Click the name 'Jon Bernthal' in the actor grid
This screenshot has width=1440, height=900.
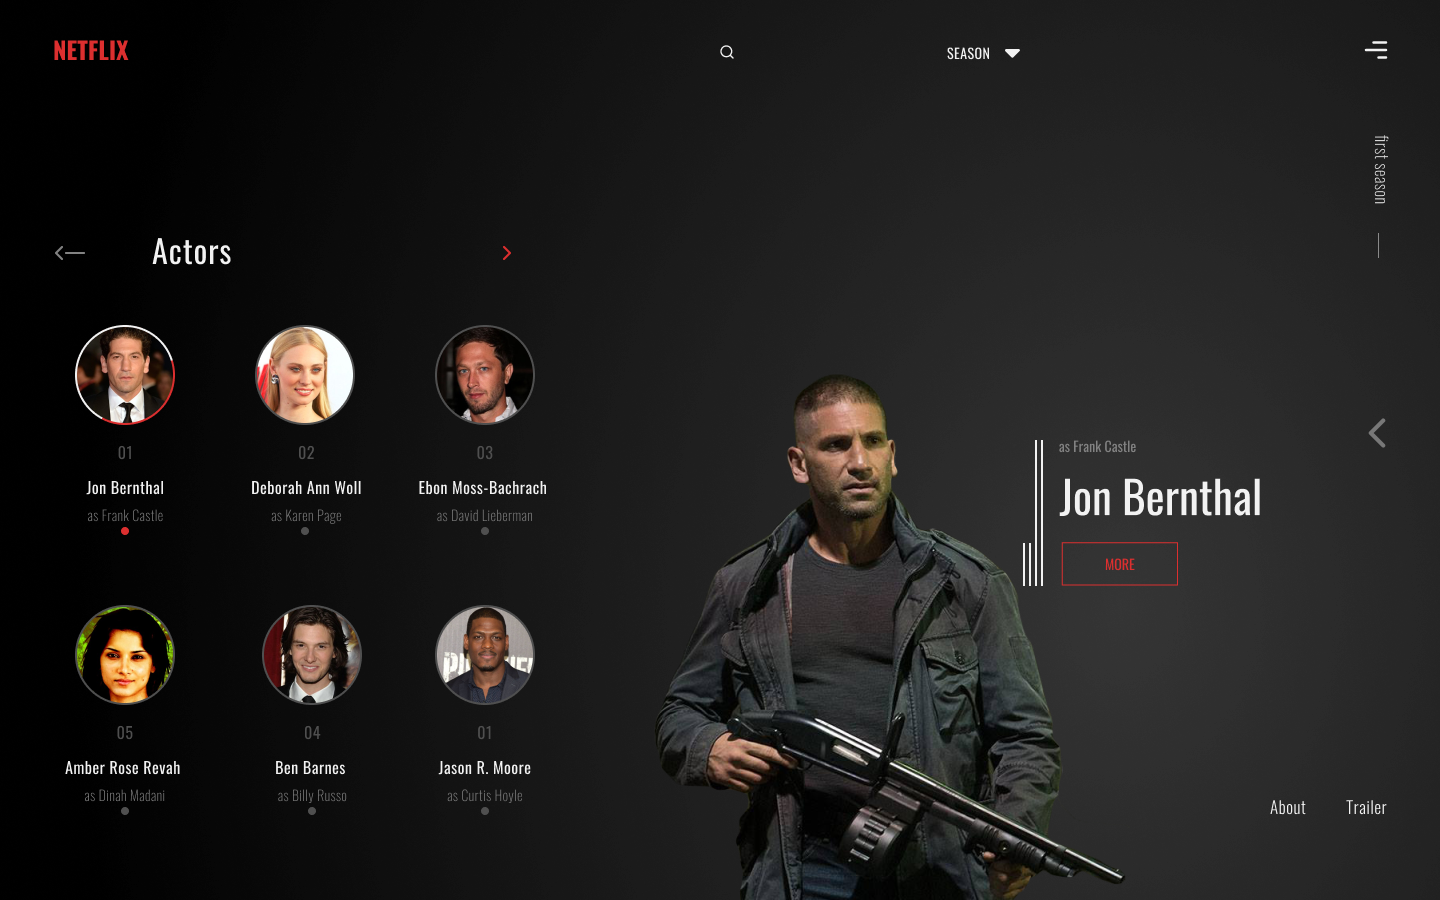(125, 488)
